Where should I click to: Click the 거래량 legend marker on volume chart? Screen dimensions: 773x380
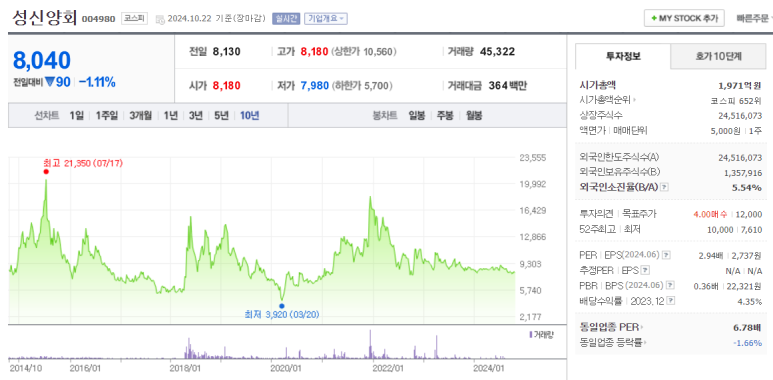coord(530,335)
